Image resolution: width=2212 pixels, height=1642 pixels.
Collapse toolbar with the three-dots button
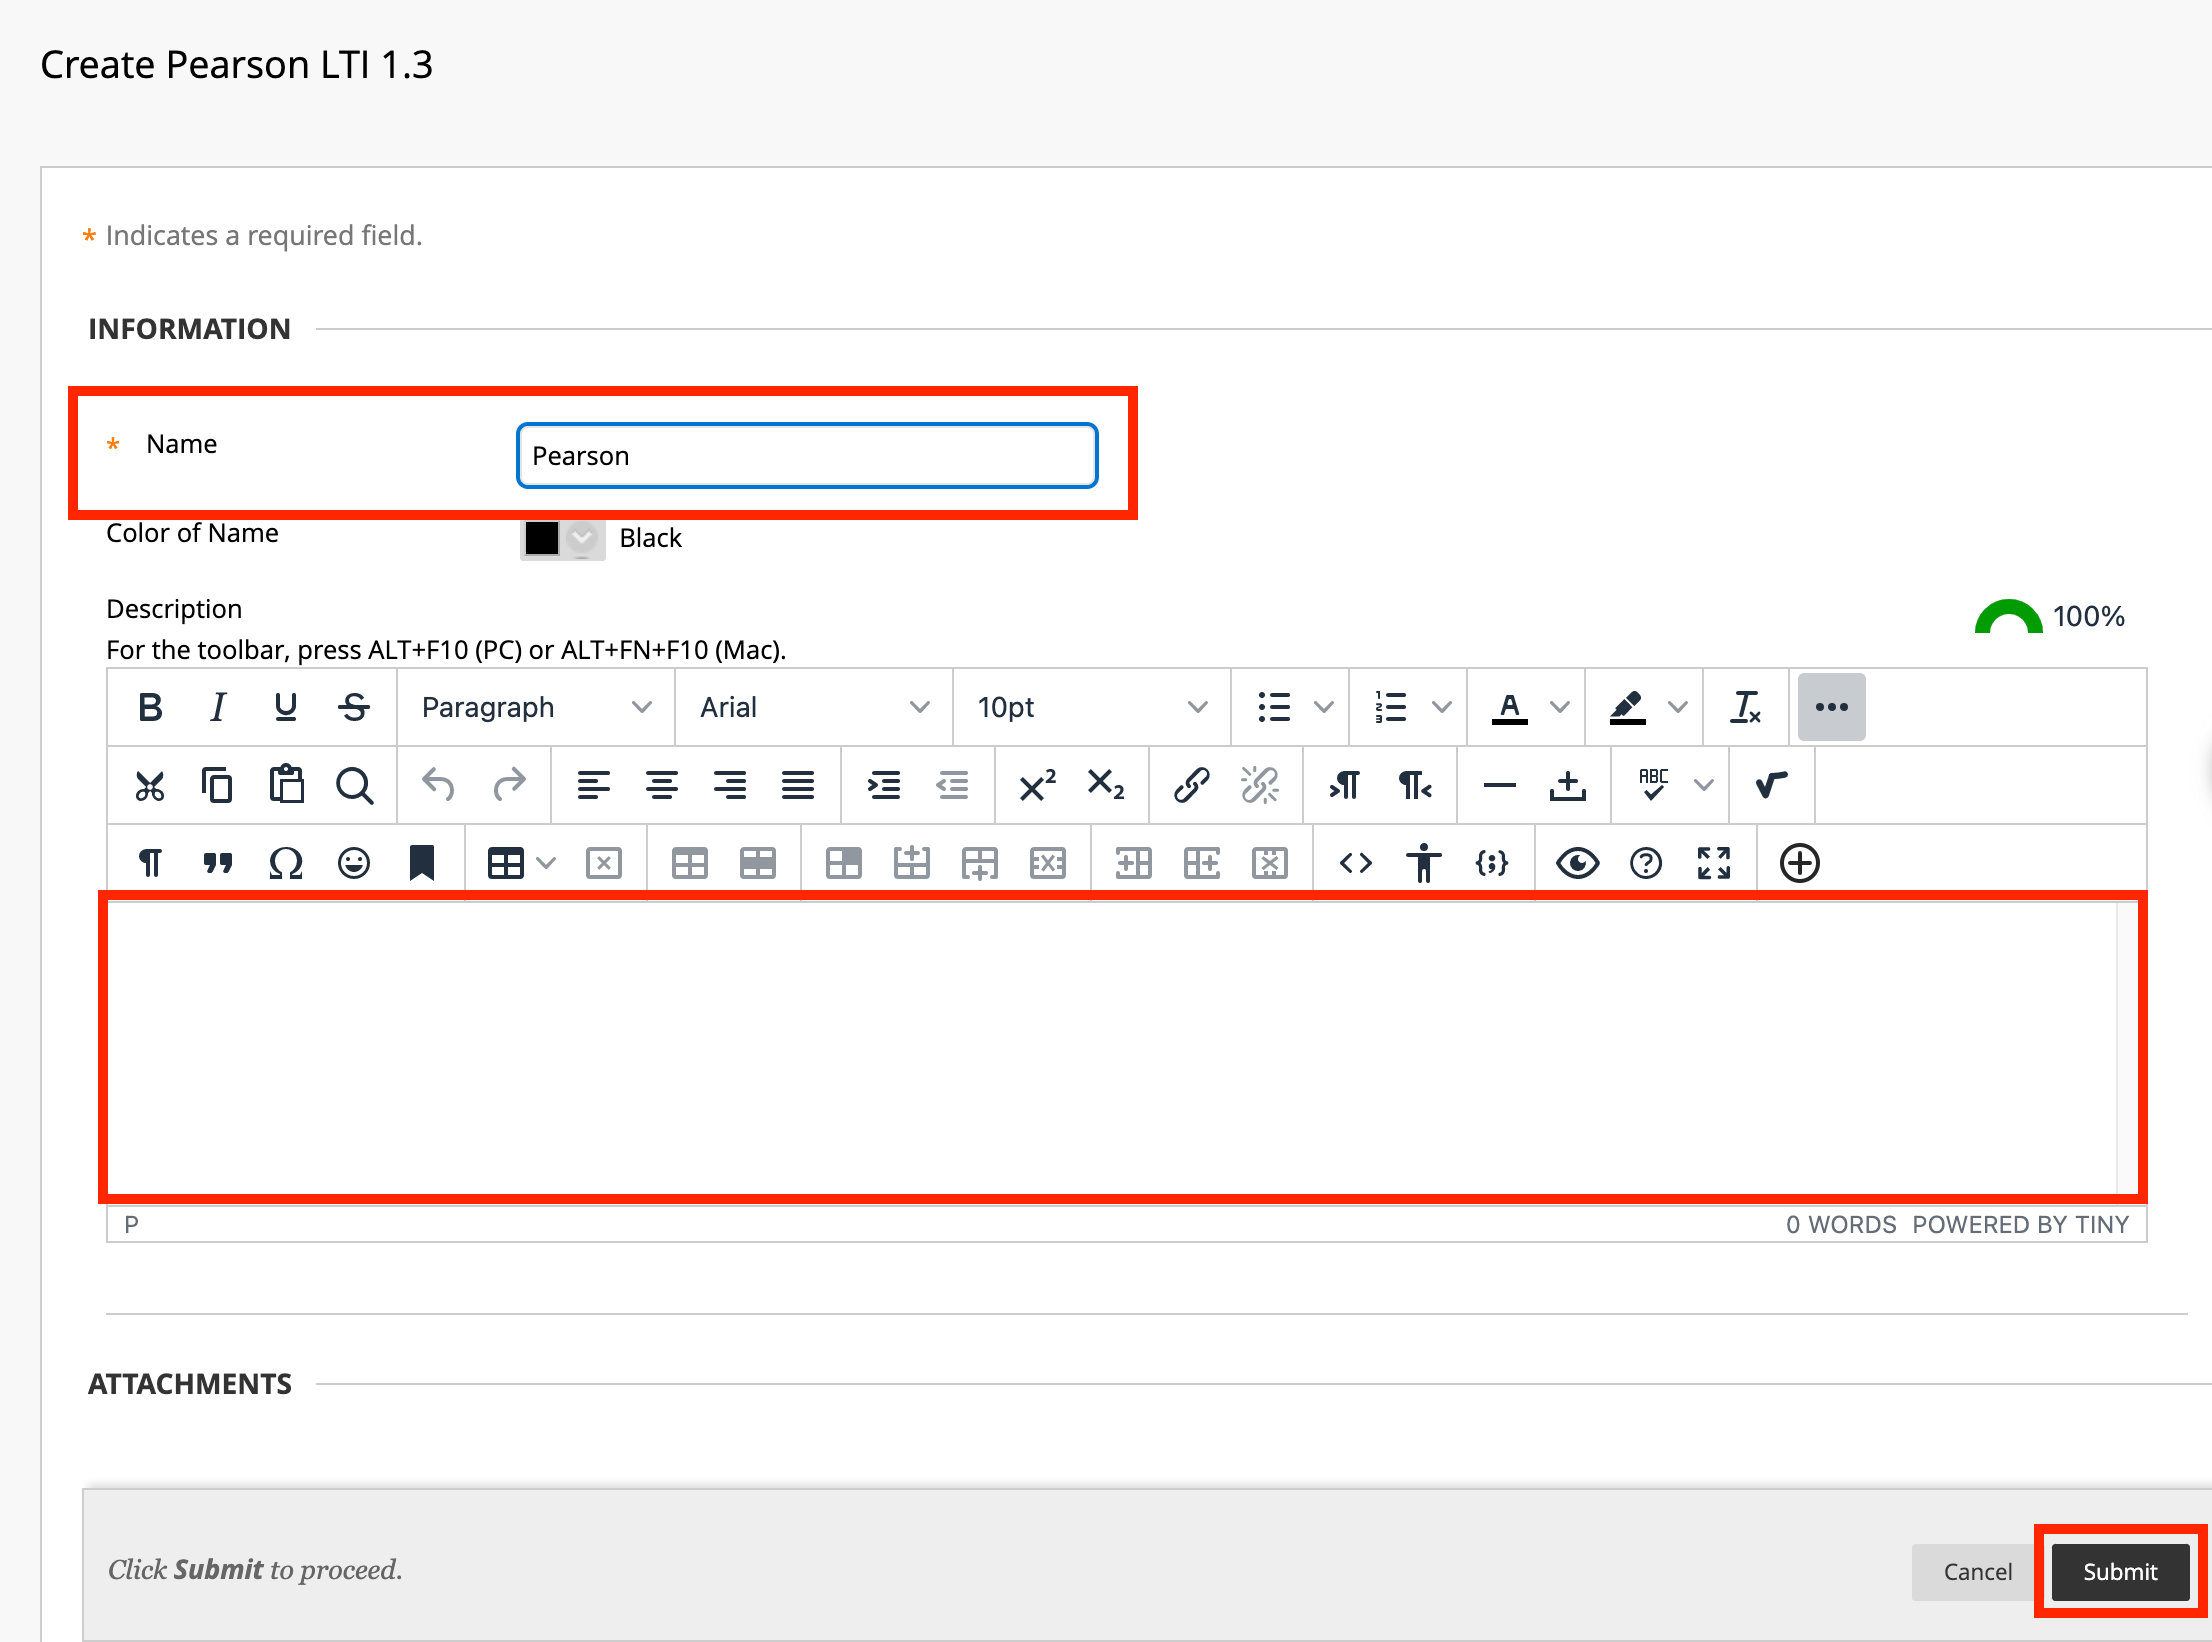(x=1832, y=707)
